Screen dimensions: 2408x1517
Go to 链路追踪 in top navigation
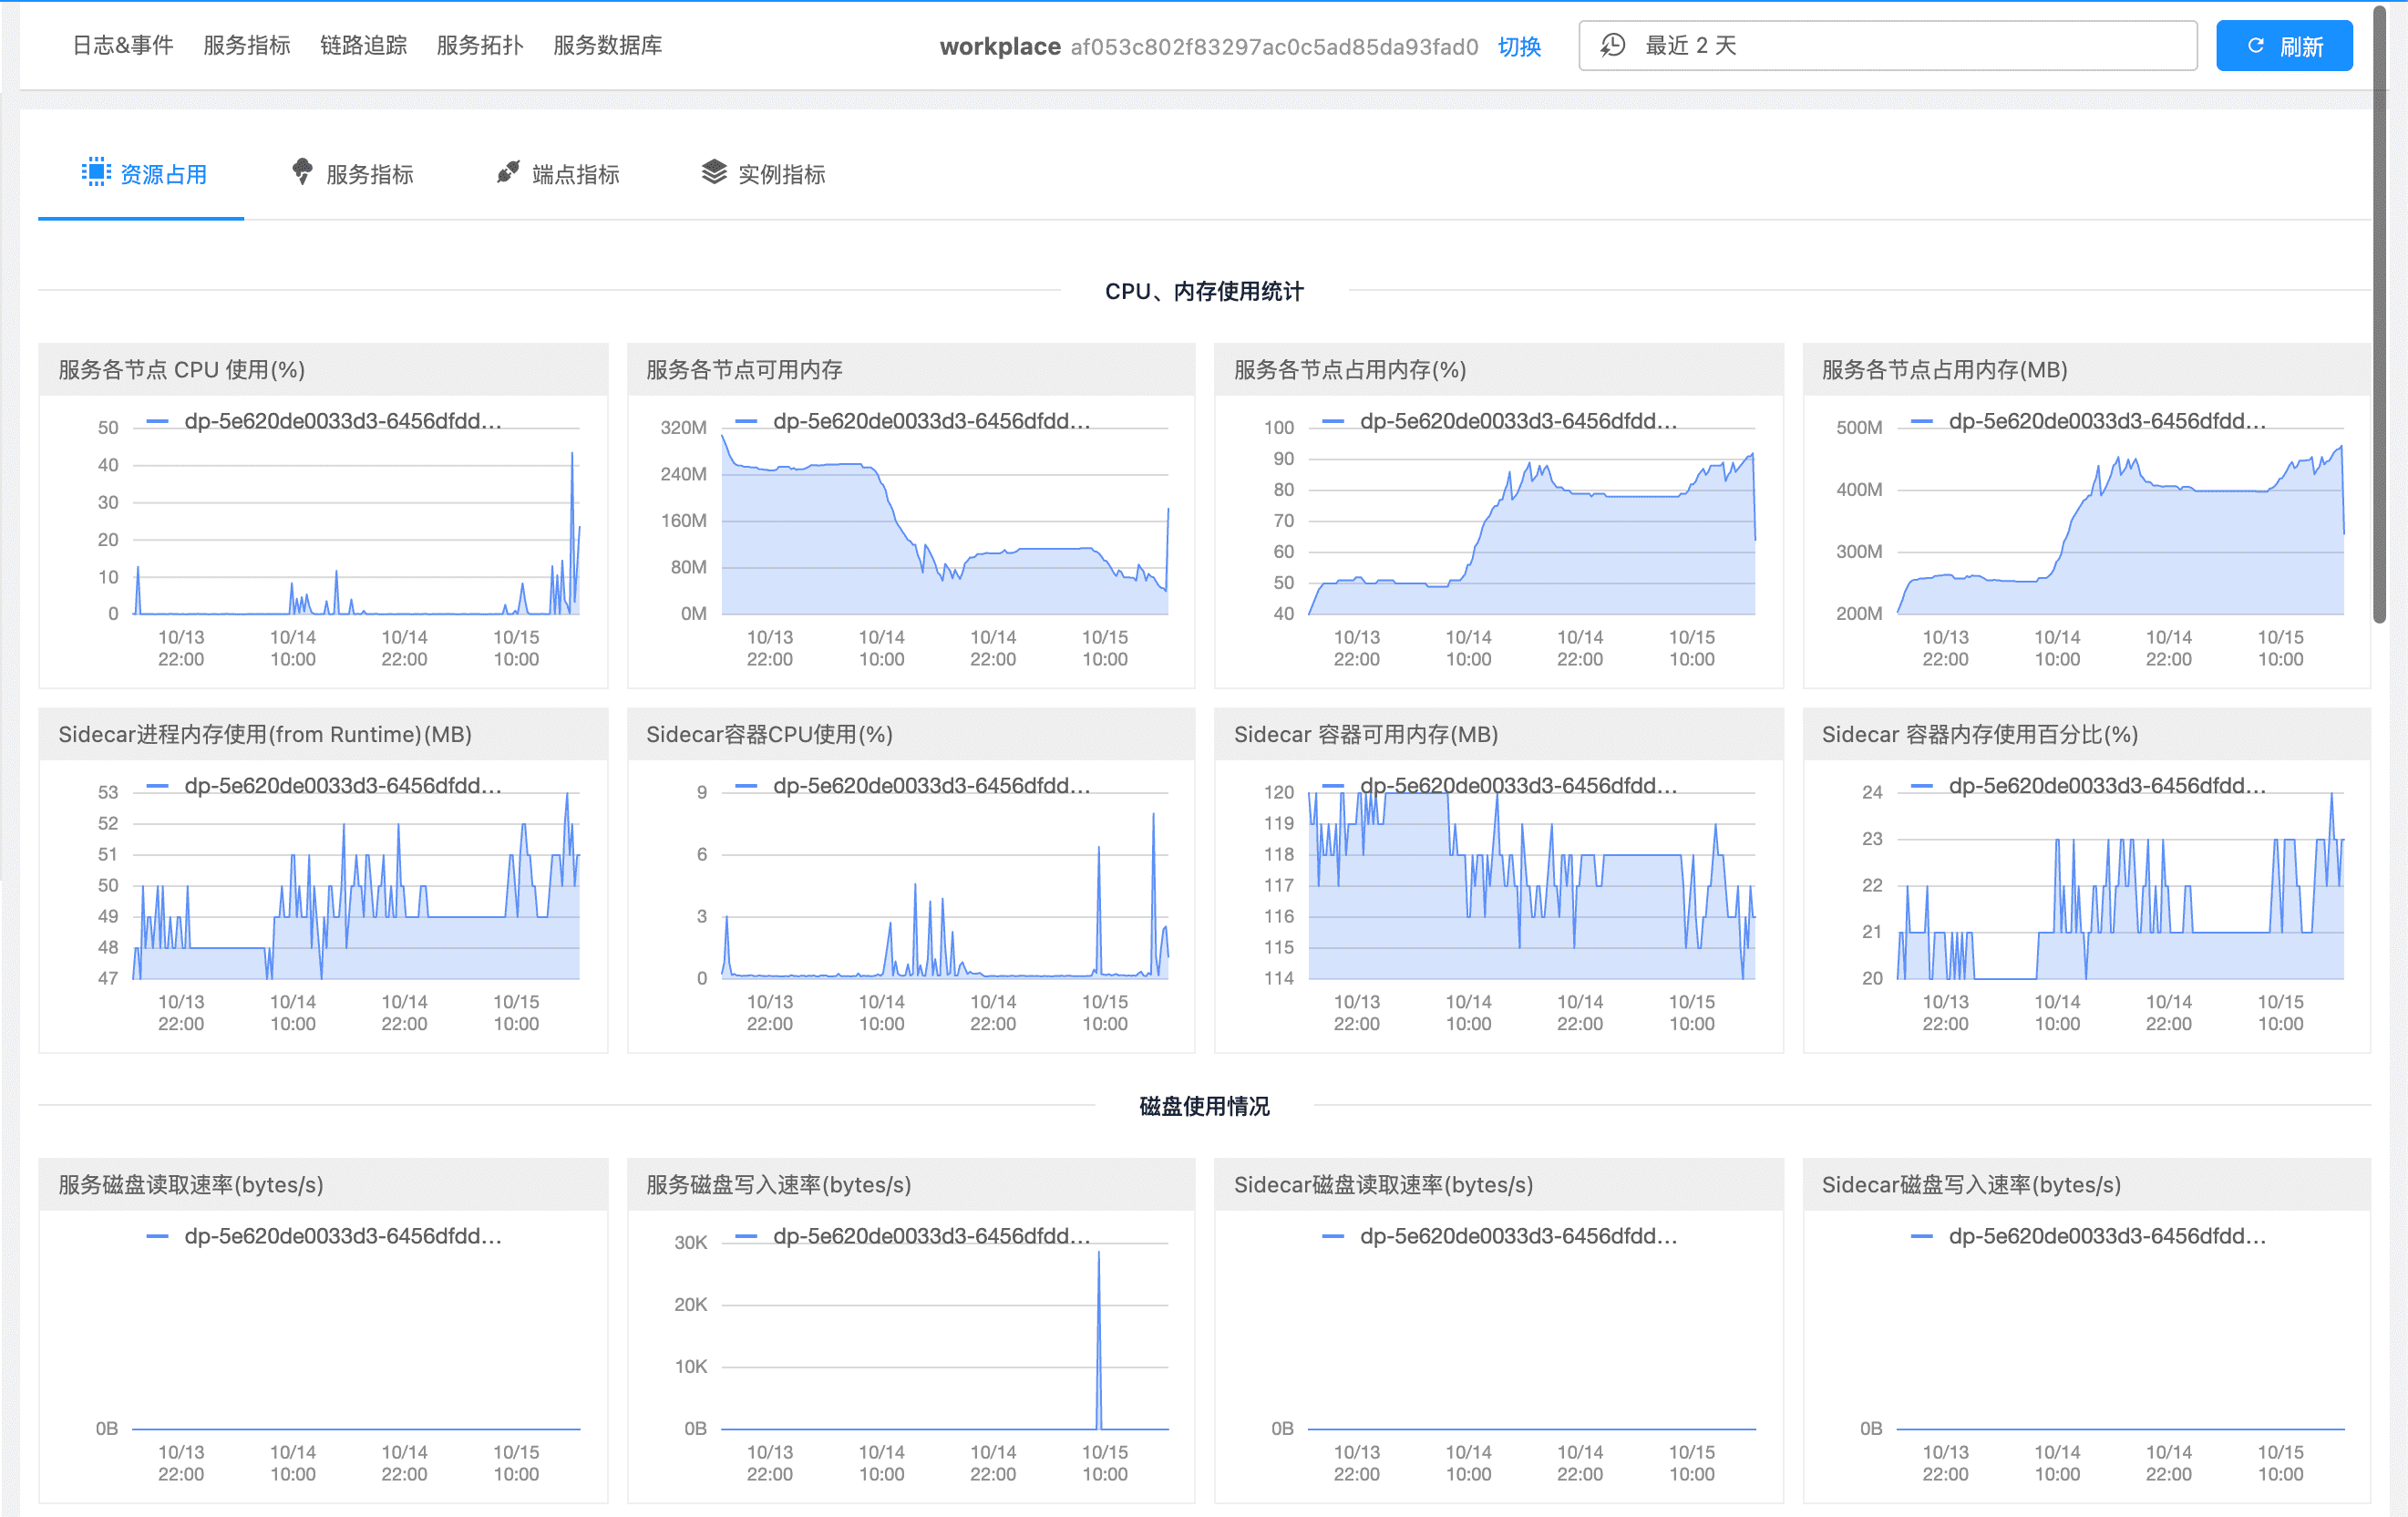tap(363, 45)
